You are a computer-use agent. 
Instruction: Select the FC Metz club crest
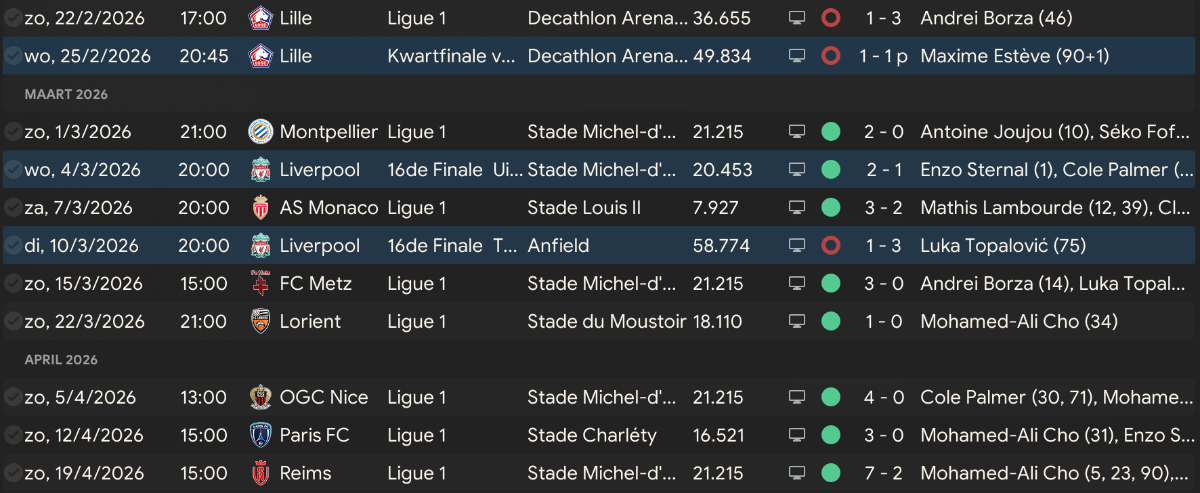point(260,284)
